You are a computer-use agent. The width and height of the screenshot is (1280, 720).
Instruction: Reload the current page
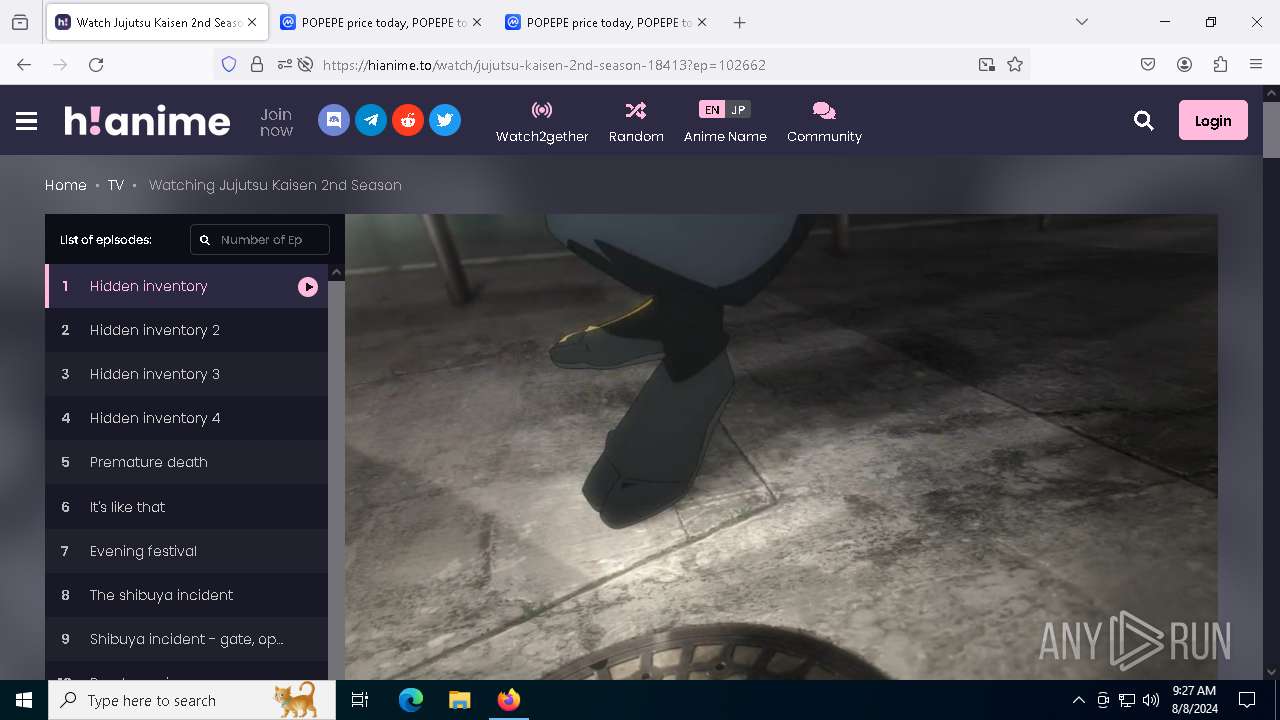click(x=96, y=64)
